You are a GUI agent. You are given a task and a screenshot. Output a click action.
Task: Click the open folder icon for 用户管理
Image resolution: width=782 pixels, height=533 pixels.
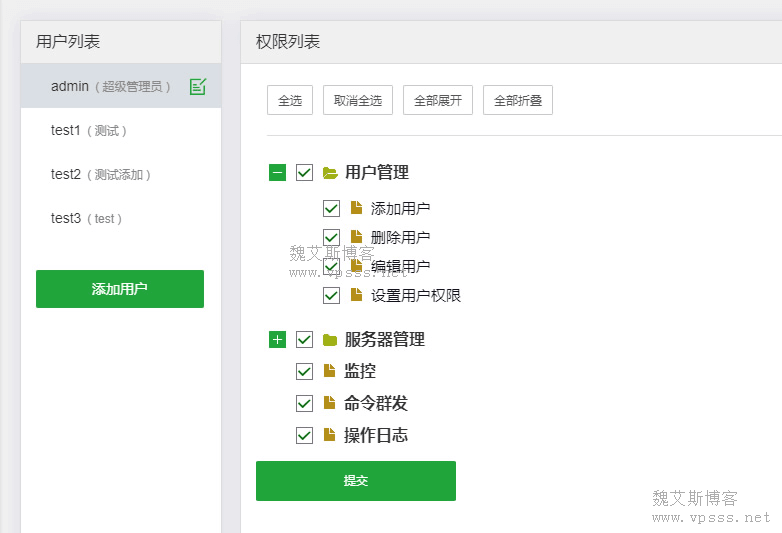click(x=330, y=173)
